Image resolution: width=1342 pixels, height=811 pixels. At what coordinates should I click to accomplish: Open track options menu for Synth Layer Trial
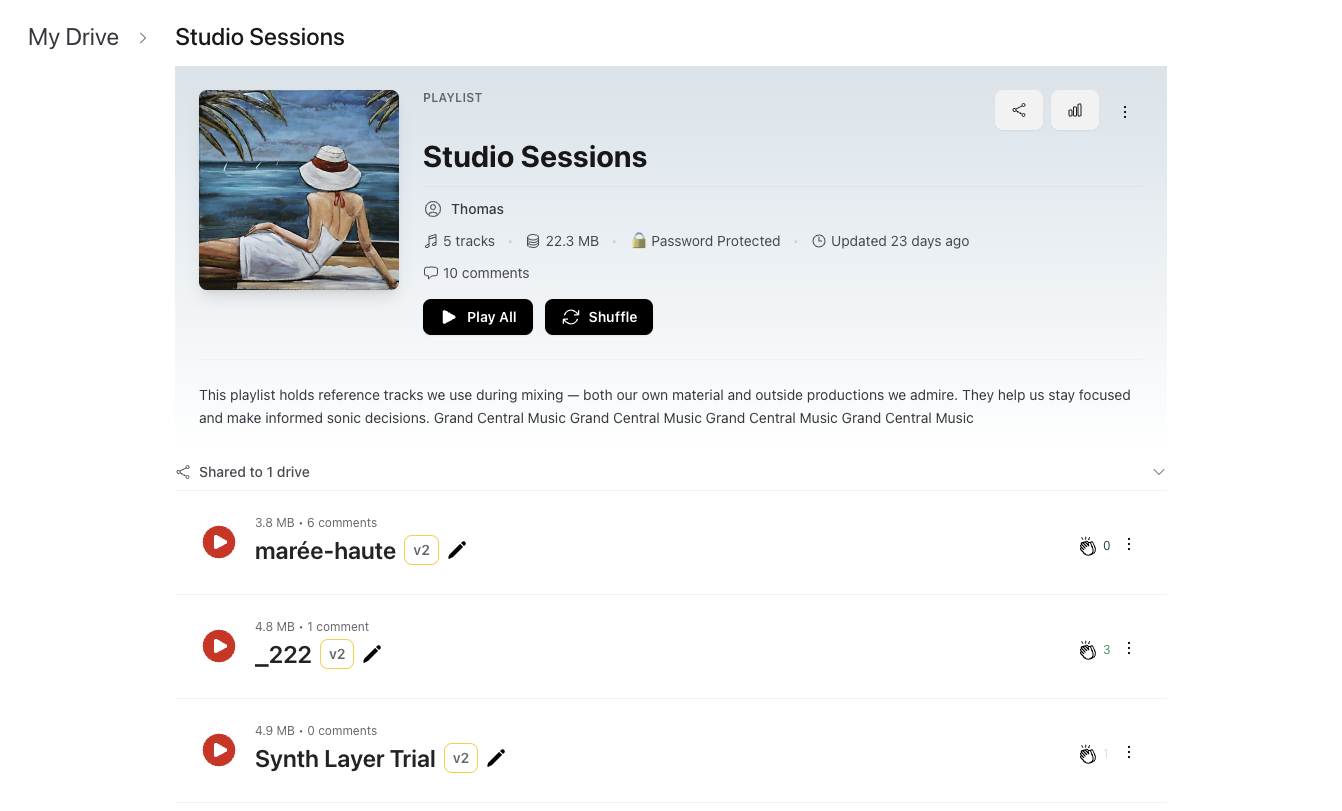pos(1129,752)
